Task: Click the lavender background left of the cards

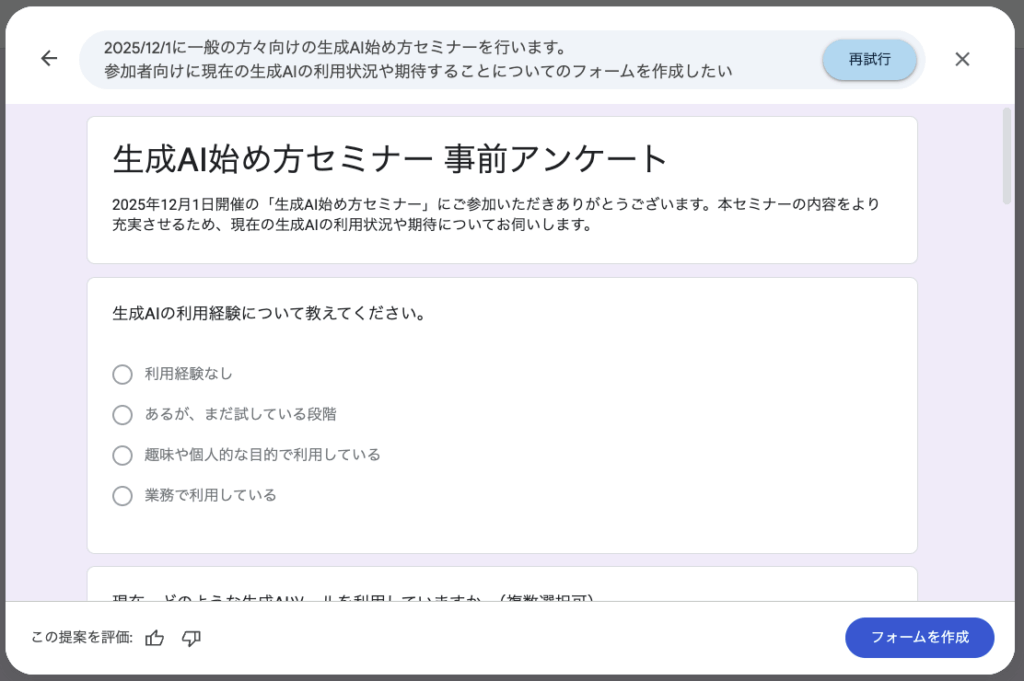Action: click(x=46, y=350)
